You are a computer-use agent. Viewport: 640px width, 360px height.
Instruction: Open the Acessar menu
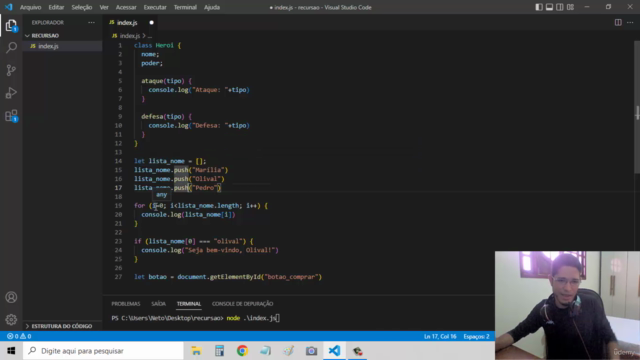point(126,7)
